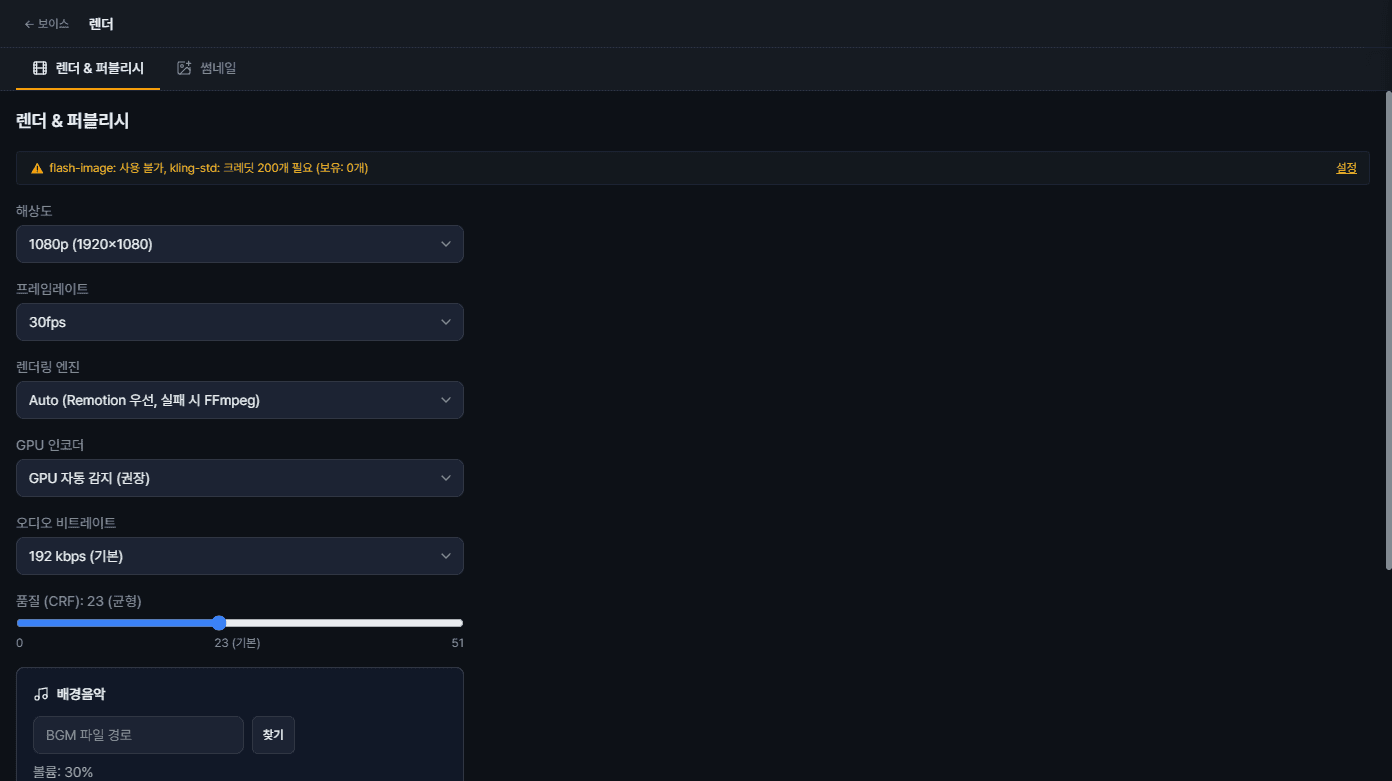This screenshot has width=1392, height=781.
Task: Click the flash-image warning message text
Action: tap(209, 168)
